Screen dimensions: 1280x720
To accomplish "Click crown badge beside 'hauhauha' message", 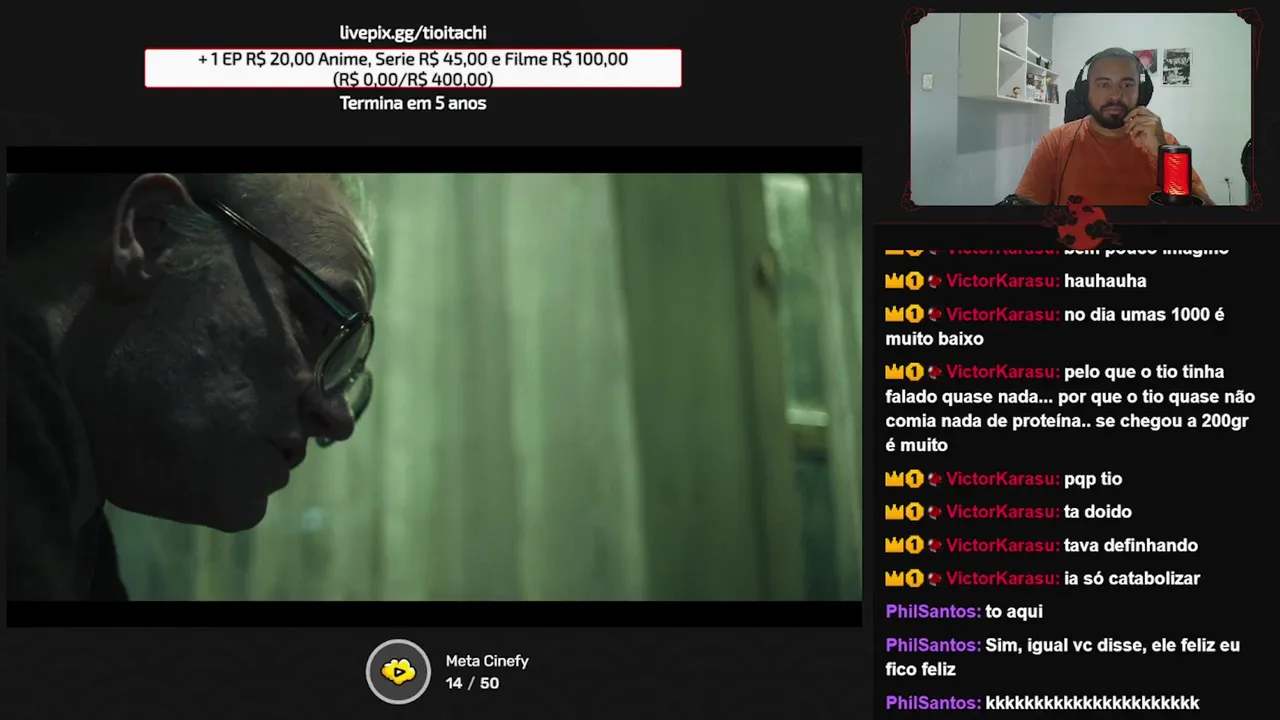I will [x=894, y=281].
